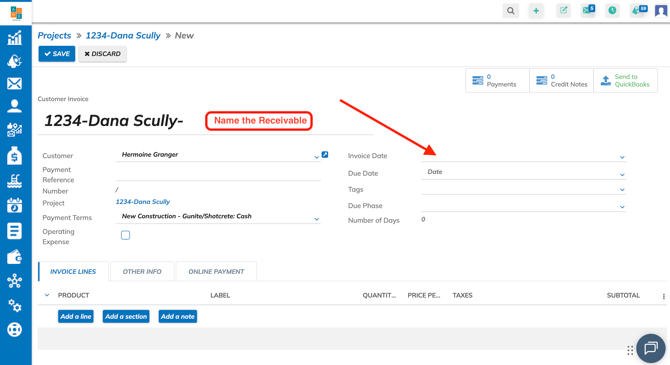Click the green clock activities icon
The image size is (670, 365).
(612, 11)
